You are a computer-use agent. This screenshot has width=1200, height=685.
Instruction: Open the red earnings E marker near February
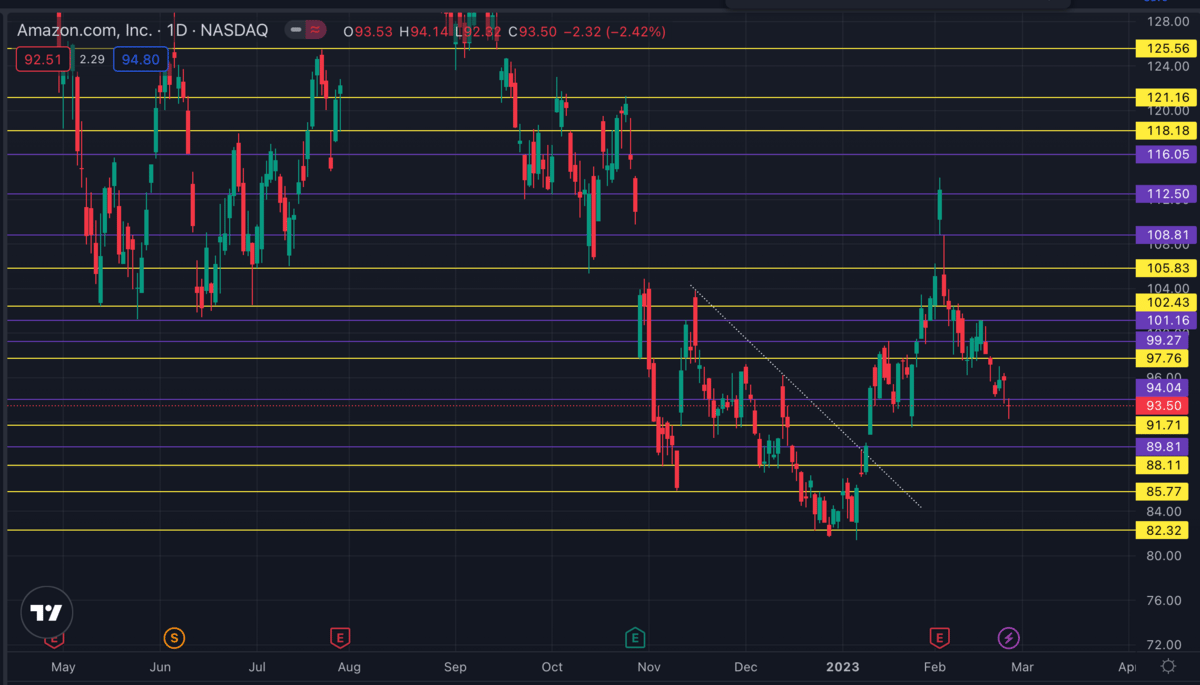click(938, 637)
